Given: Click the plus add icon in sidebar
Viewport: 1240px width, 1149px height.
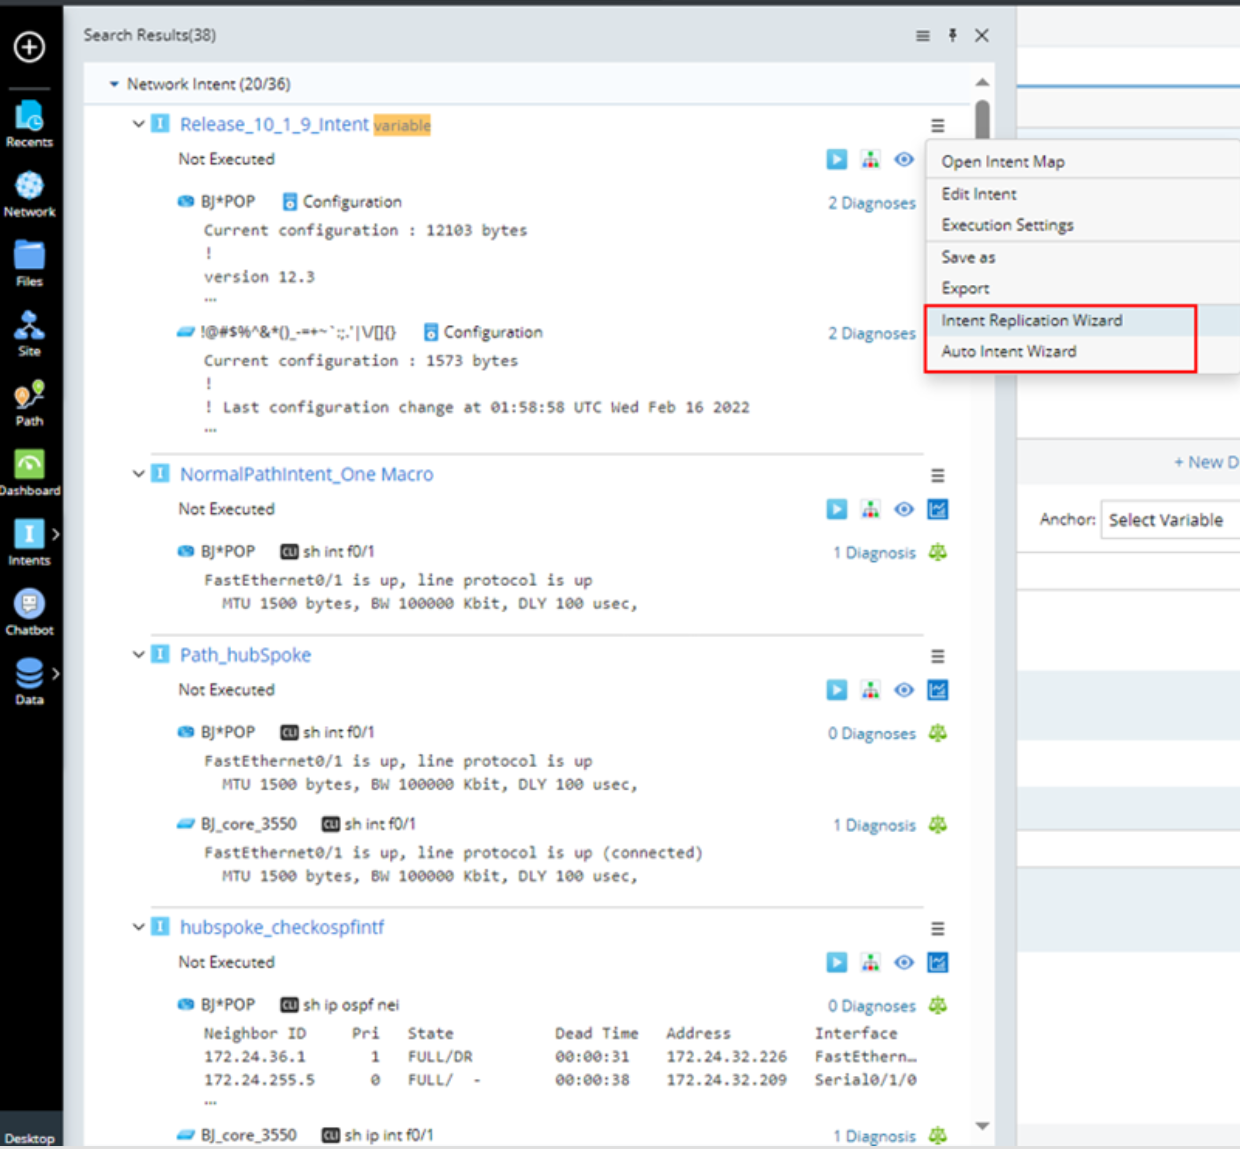Looking at the screenshot, I should tap(29, 47).
